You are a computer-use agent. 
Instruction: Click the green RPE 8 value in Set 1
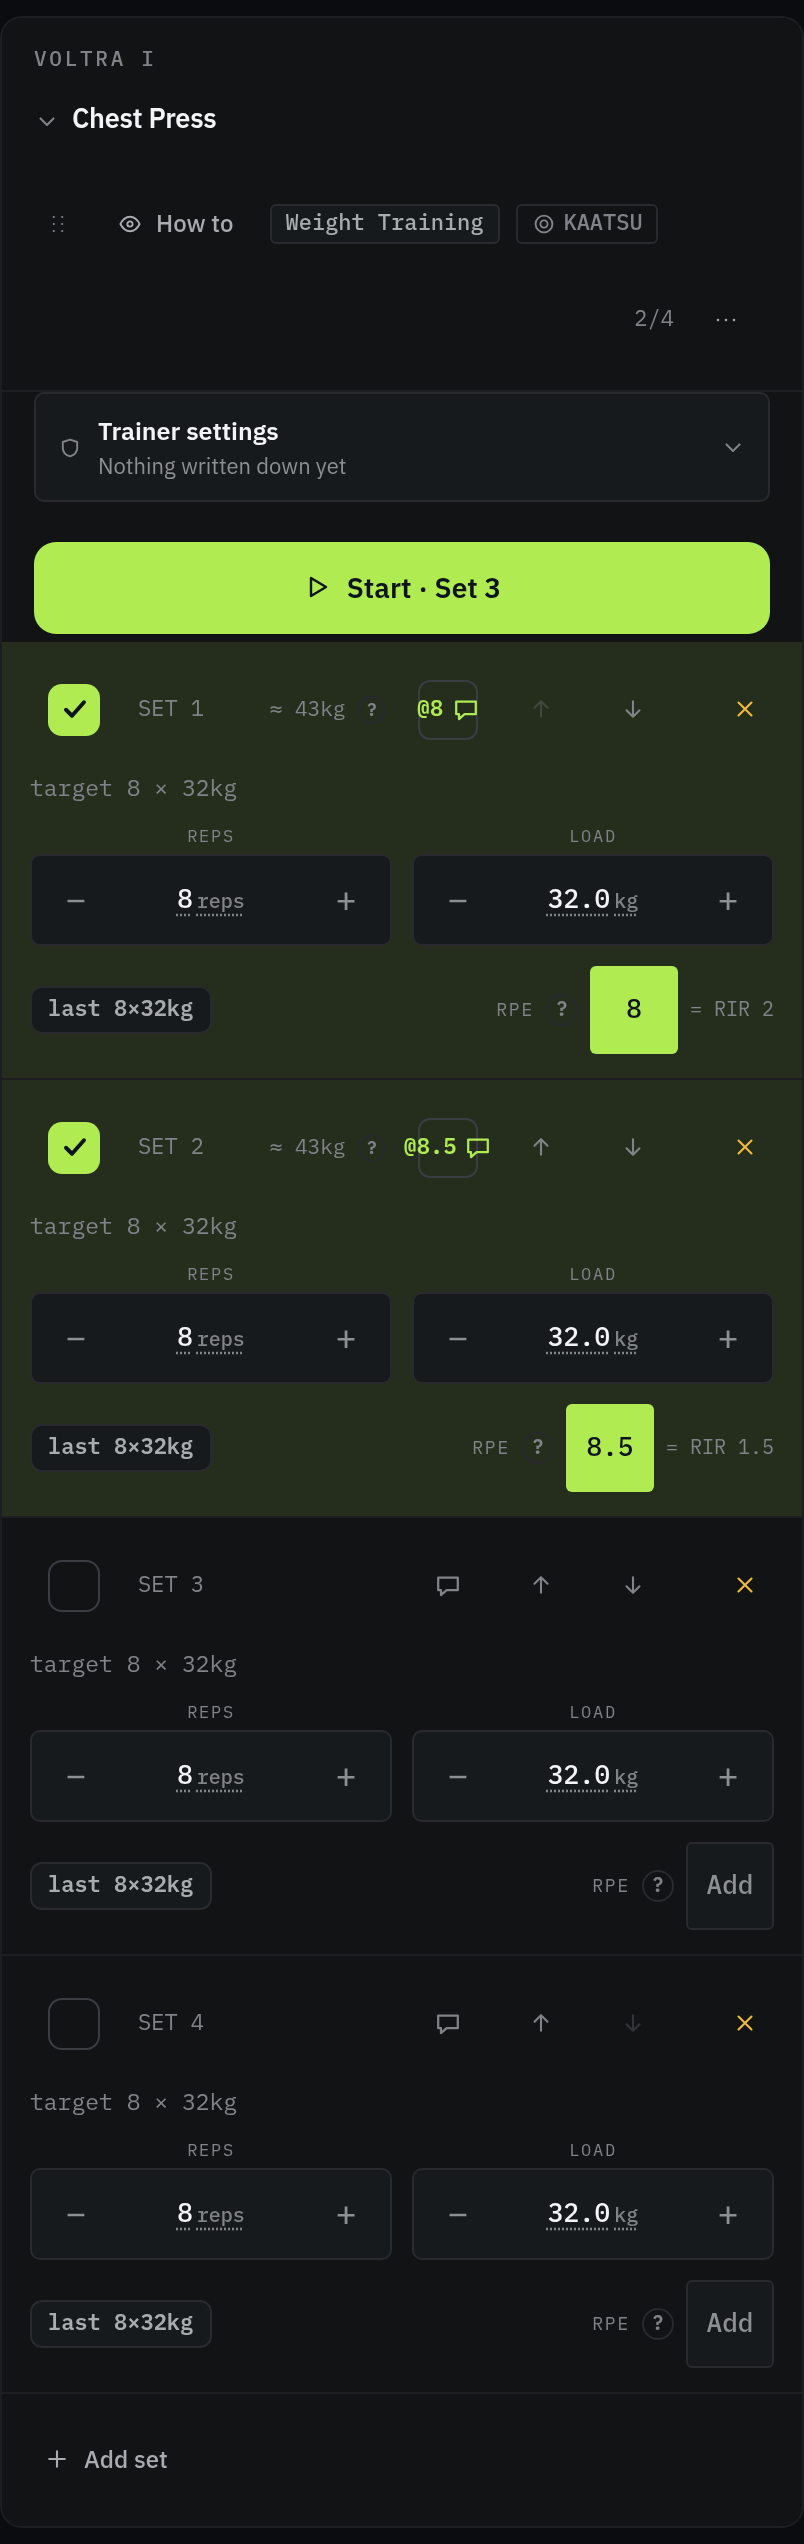pos(634,1010)
